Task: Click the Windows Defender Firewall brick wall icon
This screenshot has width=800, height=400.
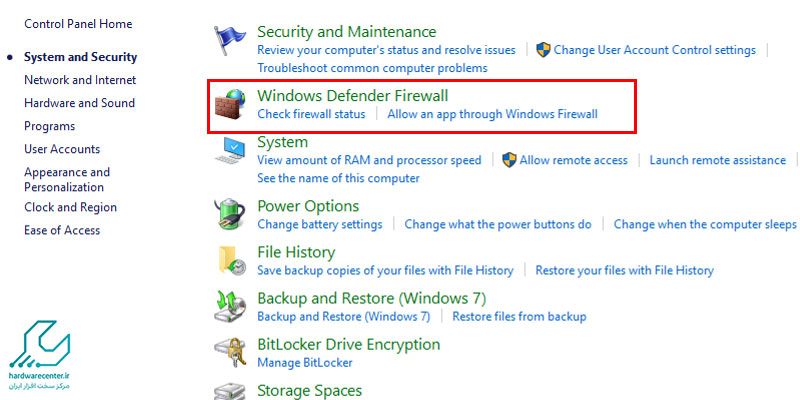Action: coord(230,104)
